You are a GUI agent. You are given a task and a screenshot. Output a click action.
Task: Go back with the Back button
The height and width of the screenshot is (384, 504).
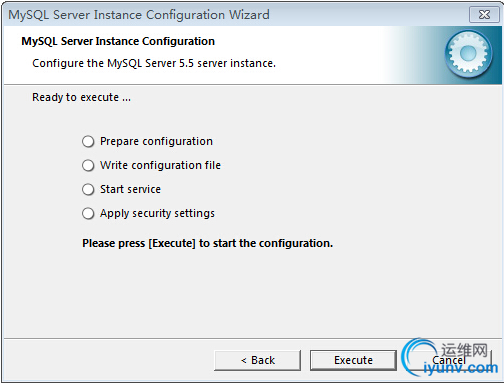(x=257, y=360)
